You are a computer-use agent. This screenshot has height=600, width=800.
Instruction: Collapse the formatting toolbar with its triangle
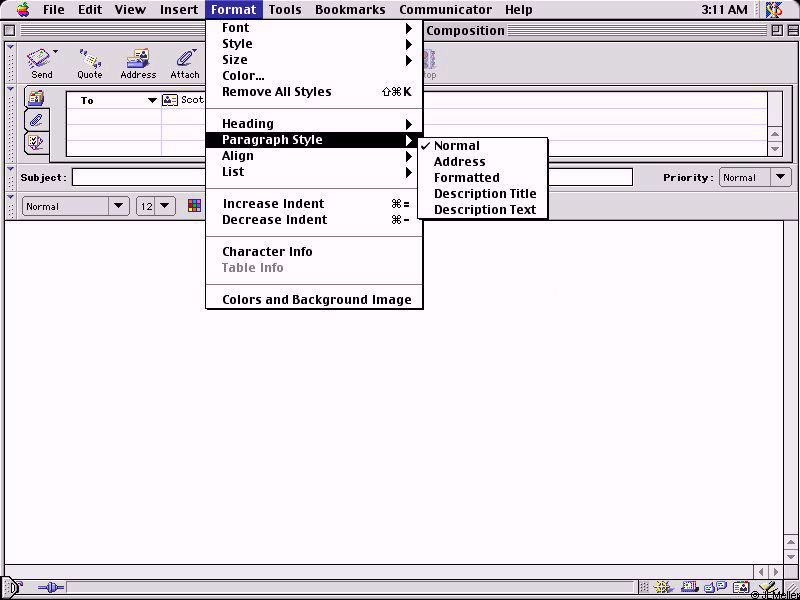[x=10, y=197]
